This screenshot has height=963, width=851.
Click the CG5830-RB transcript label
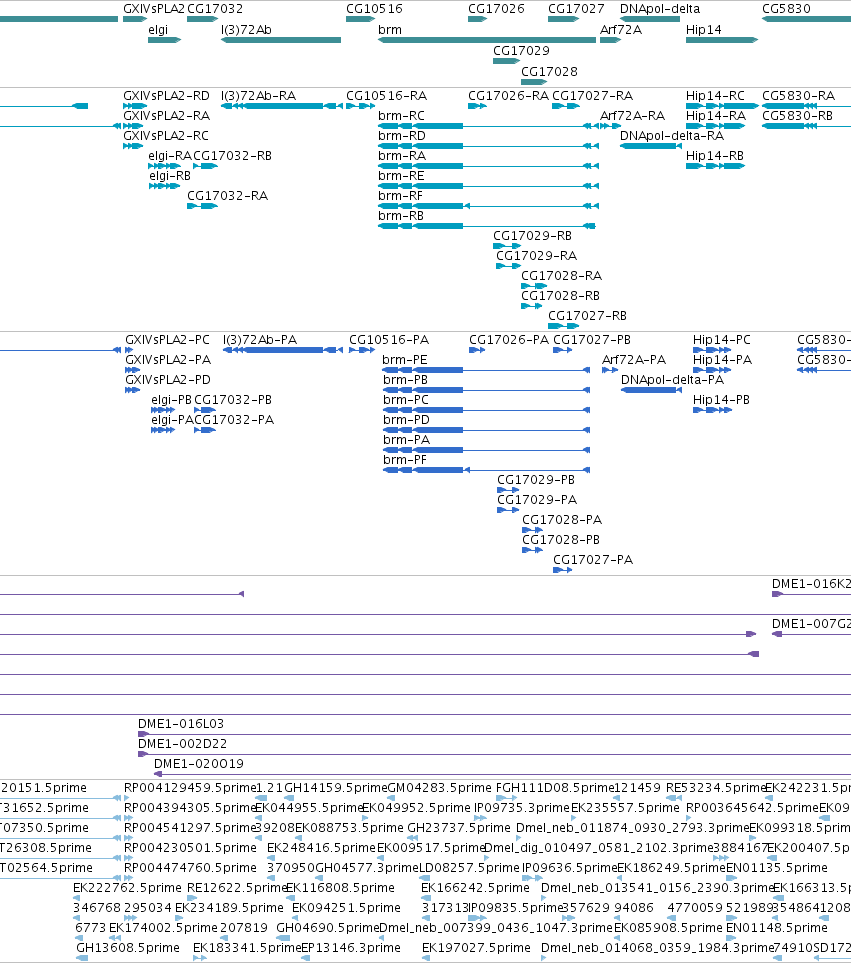[798, 115]
